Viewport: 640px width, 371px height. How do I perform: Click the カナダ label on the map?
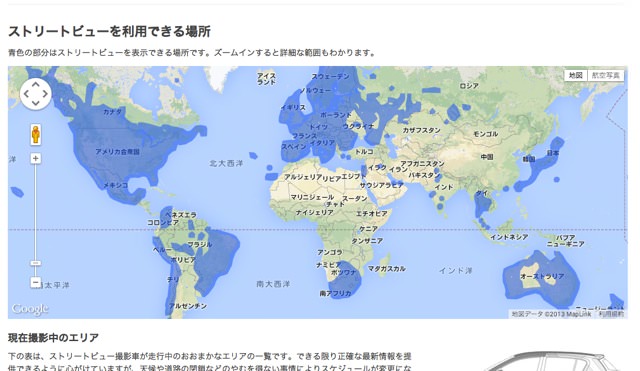(112, 111)
